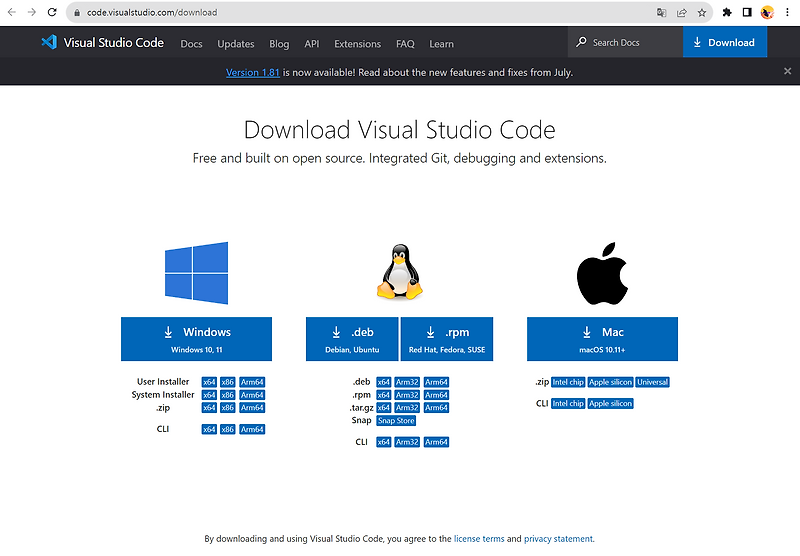Screen dimensions: 800x556
Task: Choose Windows .zip Arm64
Action: [x=252, y=408]
